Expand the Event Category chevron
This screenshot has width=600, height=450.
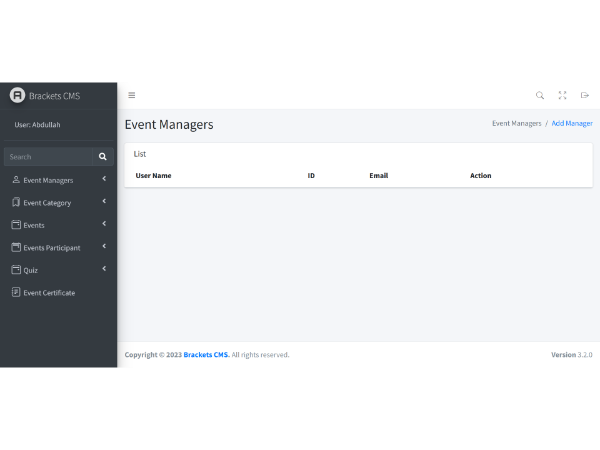tap(104, 201)
